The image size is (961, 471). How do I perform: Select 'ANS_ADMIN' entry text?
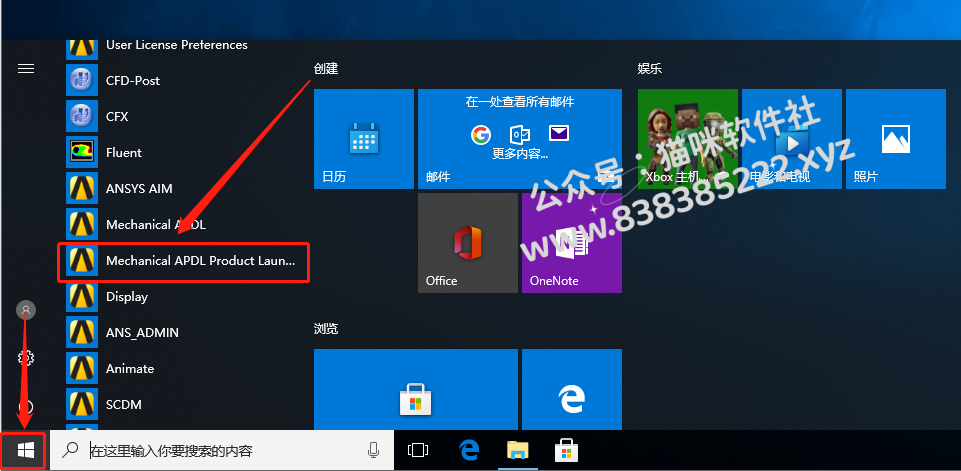[142, 333]
